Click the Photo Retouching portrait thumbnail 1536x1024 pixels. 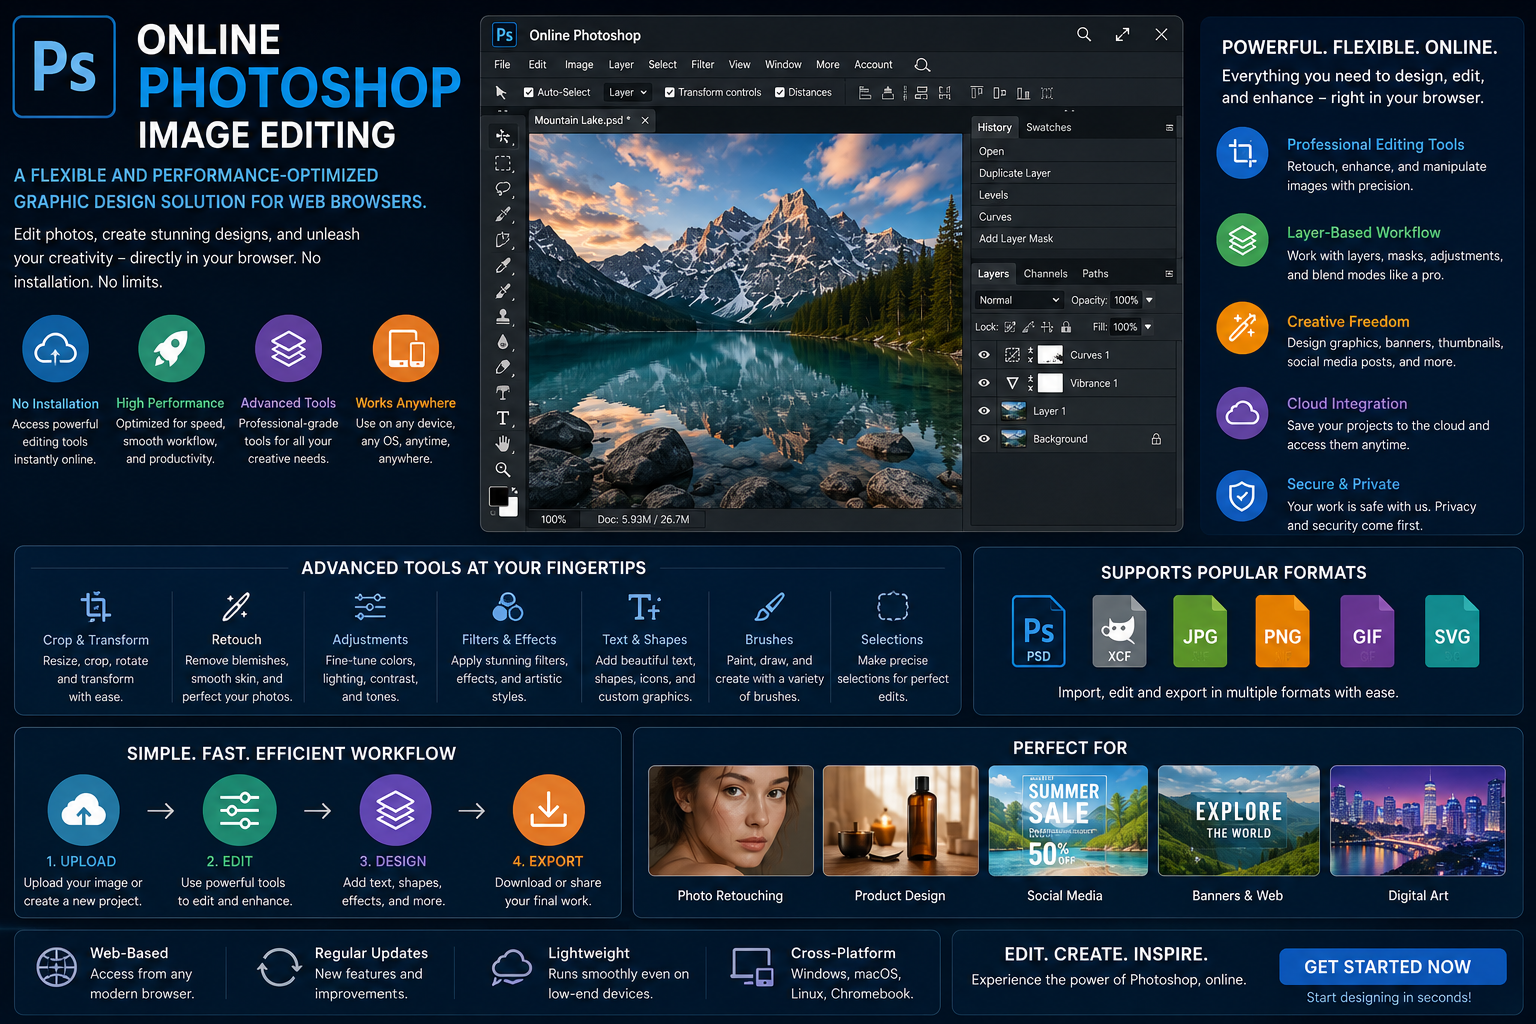click(731, 821)
